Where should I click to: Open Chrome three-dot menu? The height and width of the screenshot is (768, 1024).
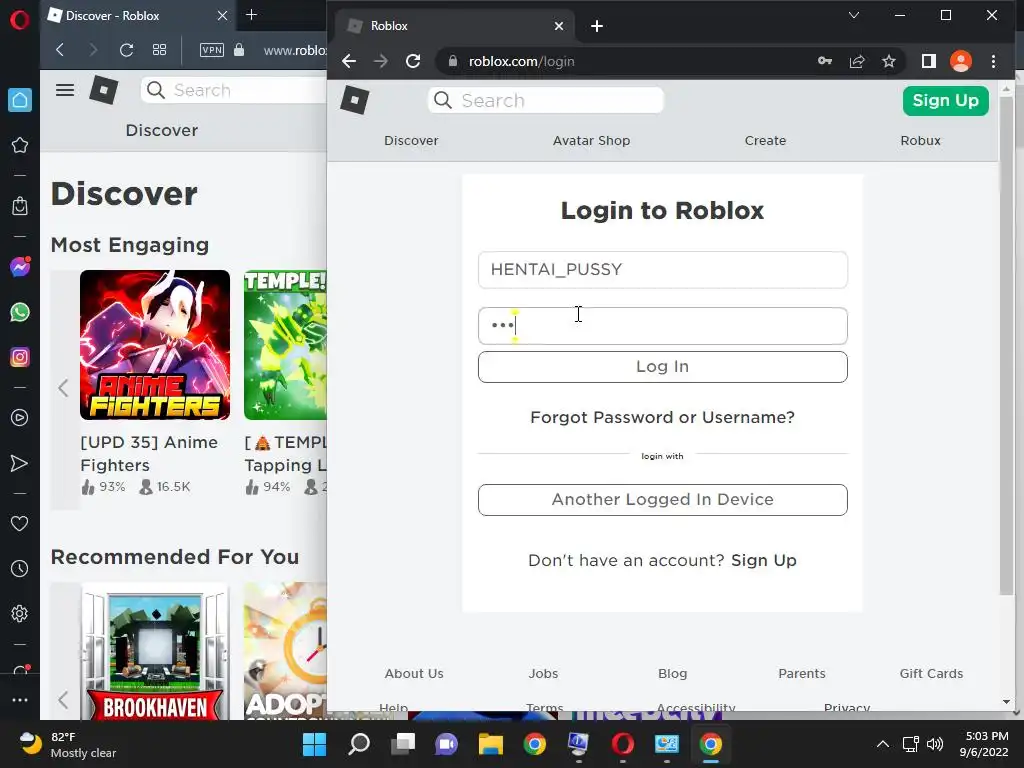point(993,61)
